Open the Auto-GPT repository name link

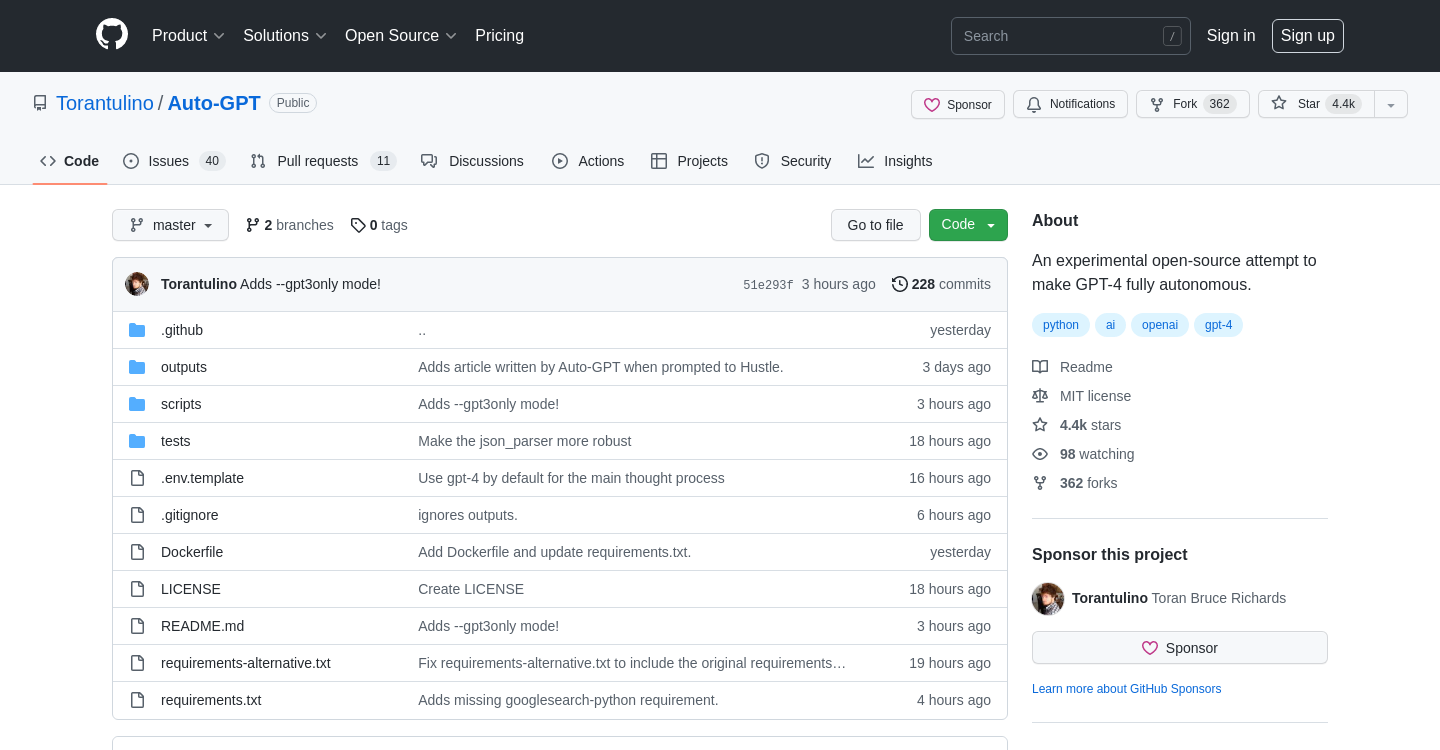[x=214, y=103]
